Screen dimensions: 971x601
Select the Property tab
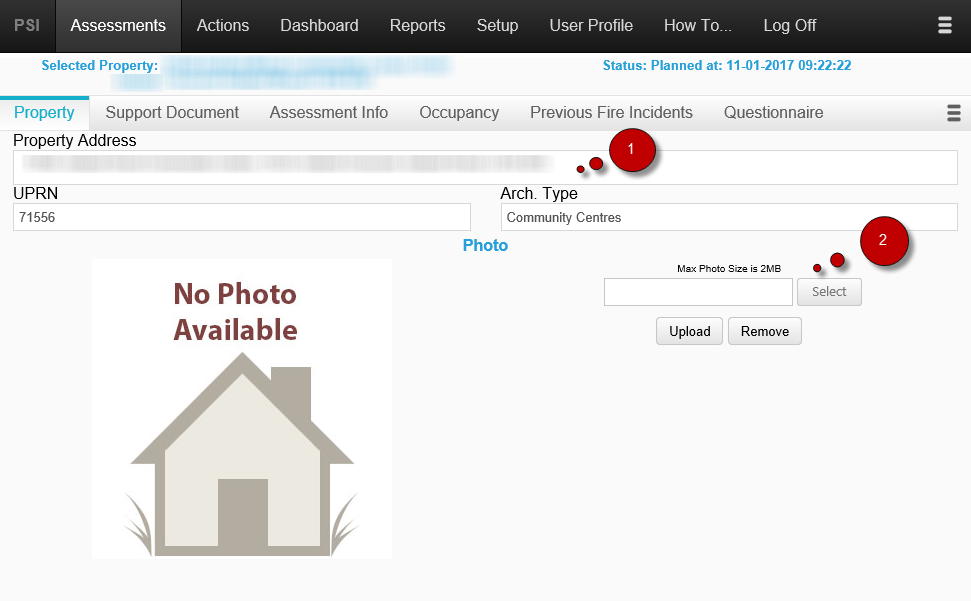pos(44,112)
